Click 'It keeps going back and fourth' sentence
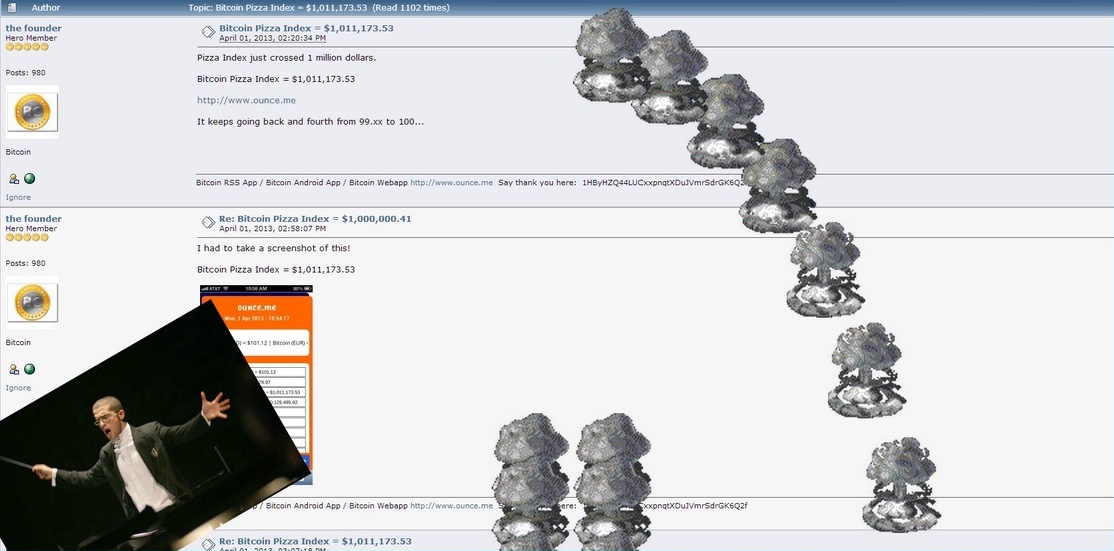 (x=310, y=121)
